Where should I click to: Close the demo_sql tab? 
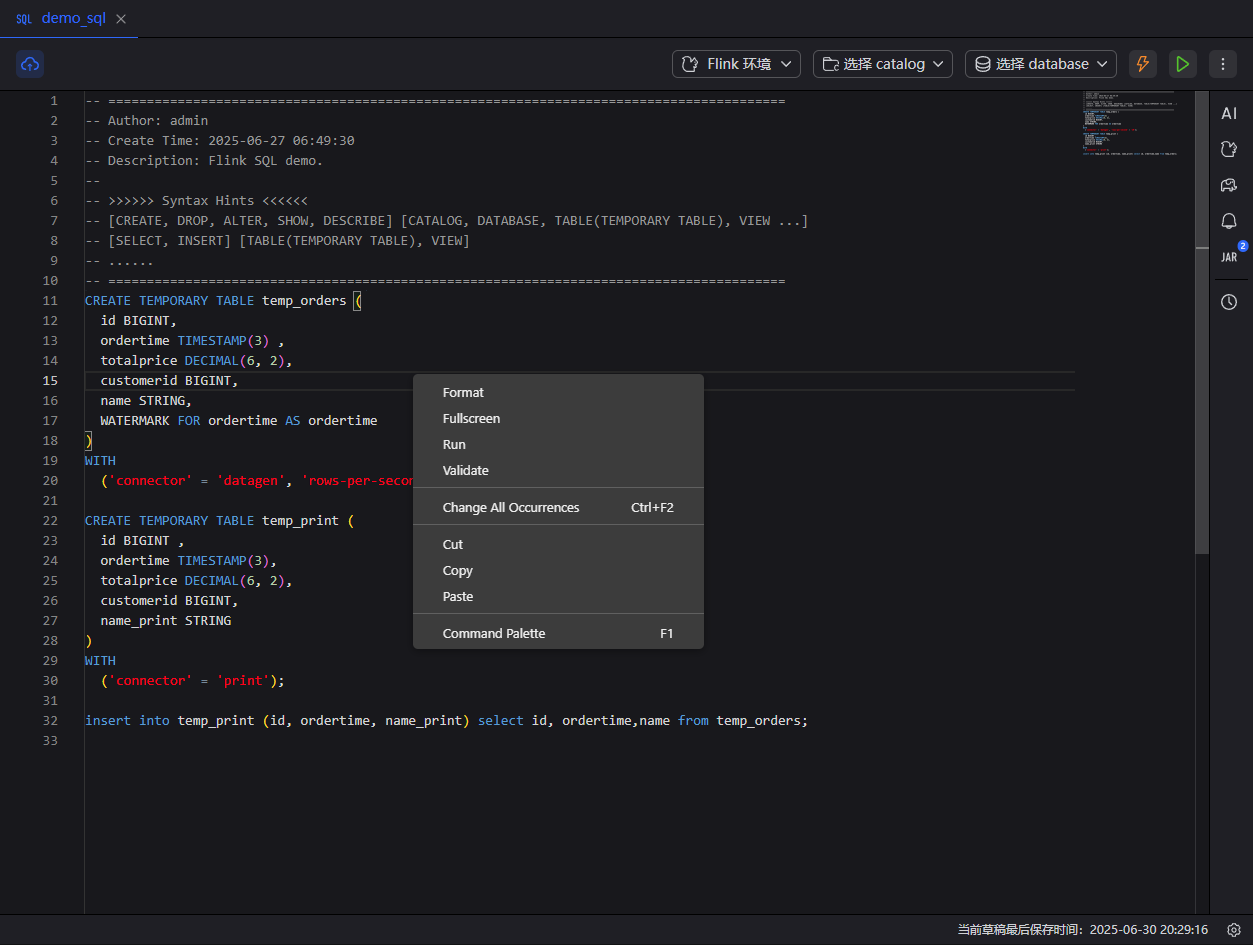tap(121, 19)
